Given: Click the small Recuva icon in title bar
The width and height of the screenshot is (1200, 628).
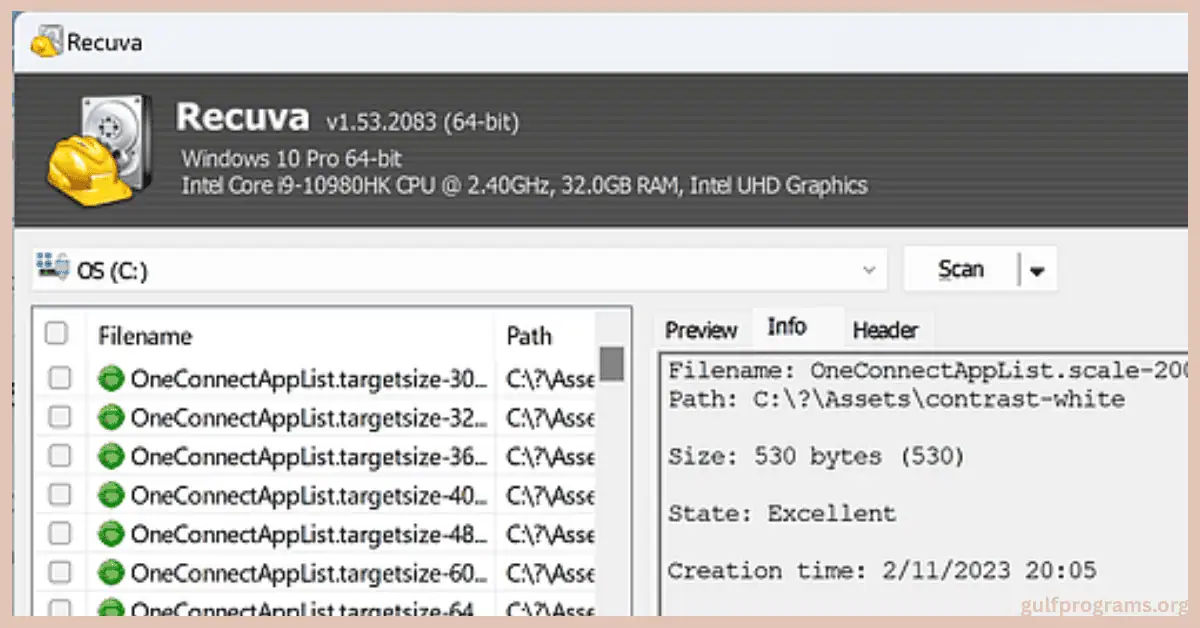Looking at the screenshot, I should [45, 42].
